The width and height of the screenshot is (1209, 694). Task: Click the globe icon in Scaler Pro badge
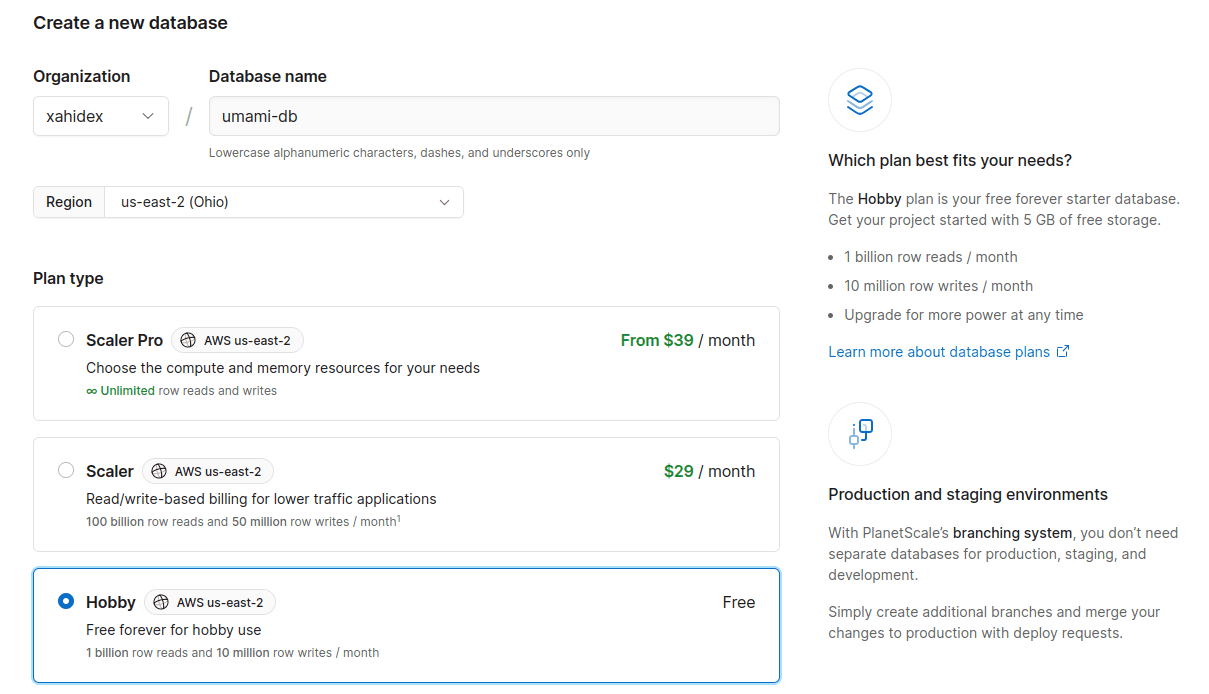coord(188,340)
